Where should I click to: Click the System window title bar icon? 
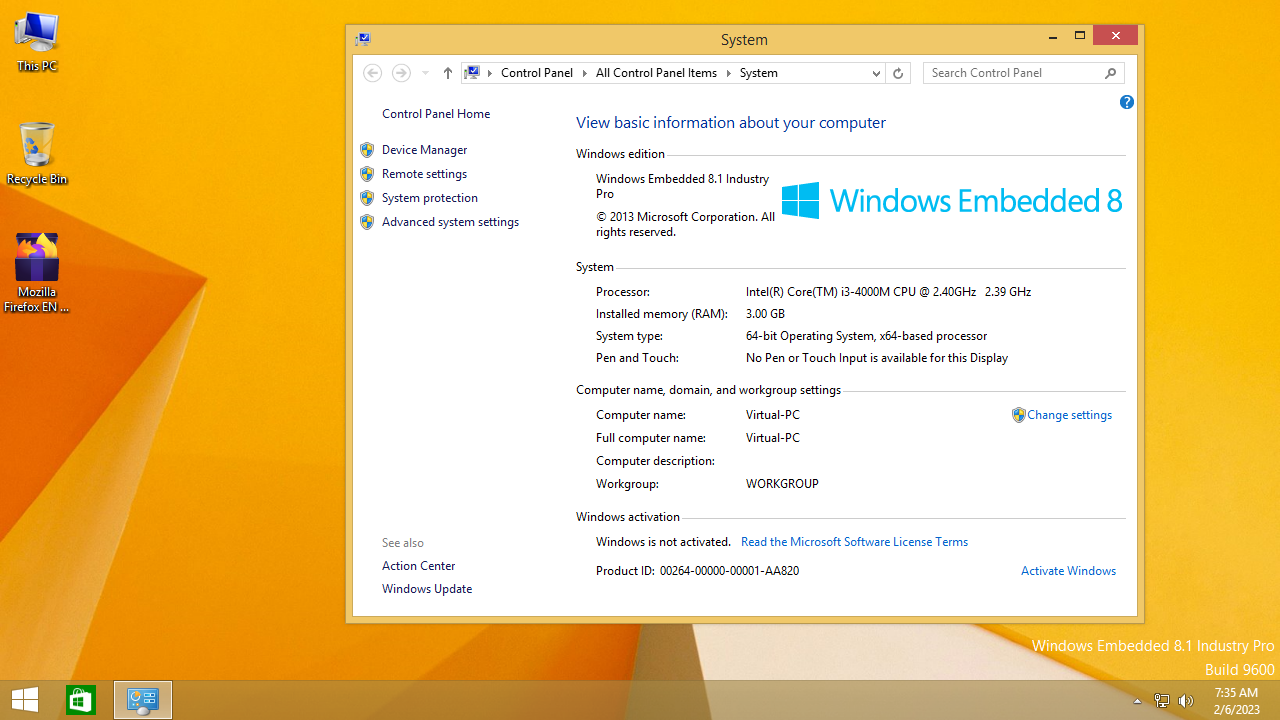363,39
